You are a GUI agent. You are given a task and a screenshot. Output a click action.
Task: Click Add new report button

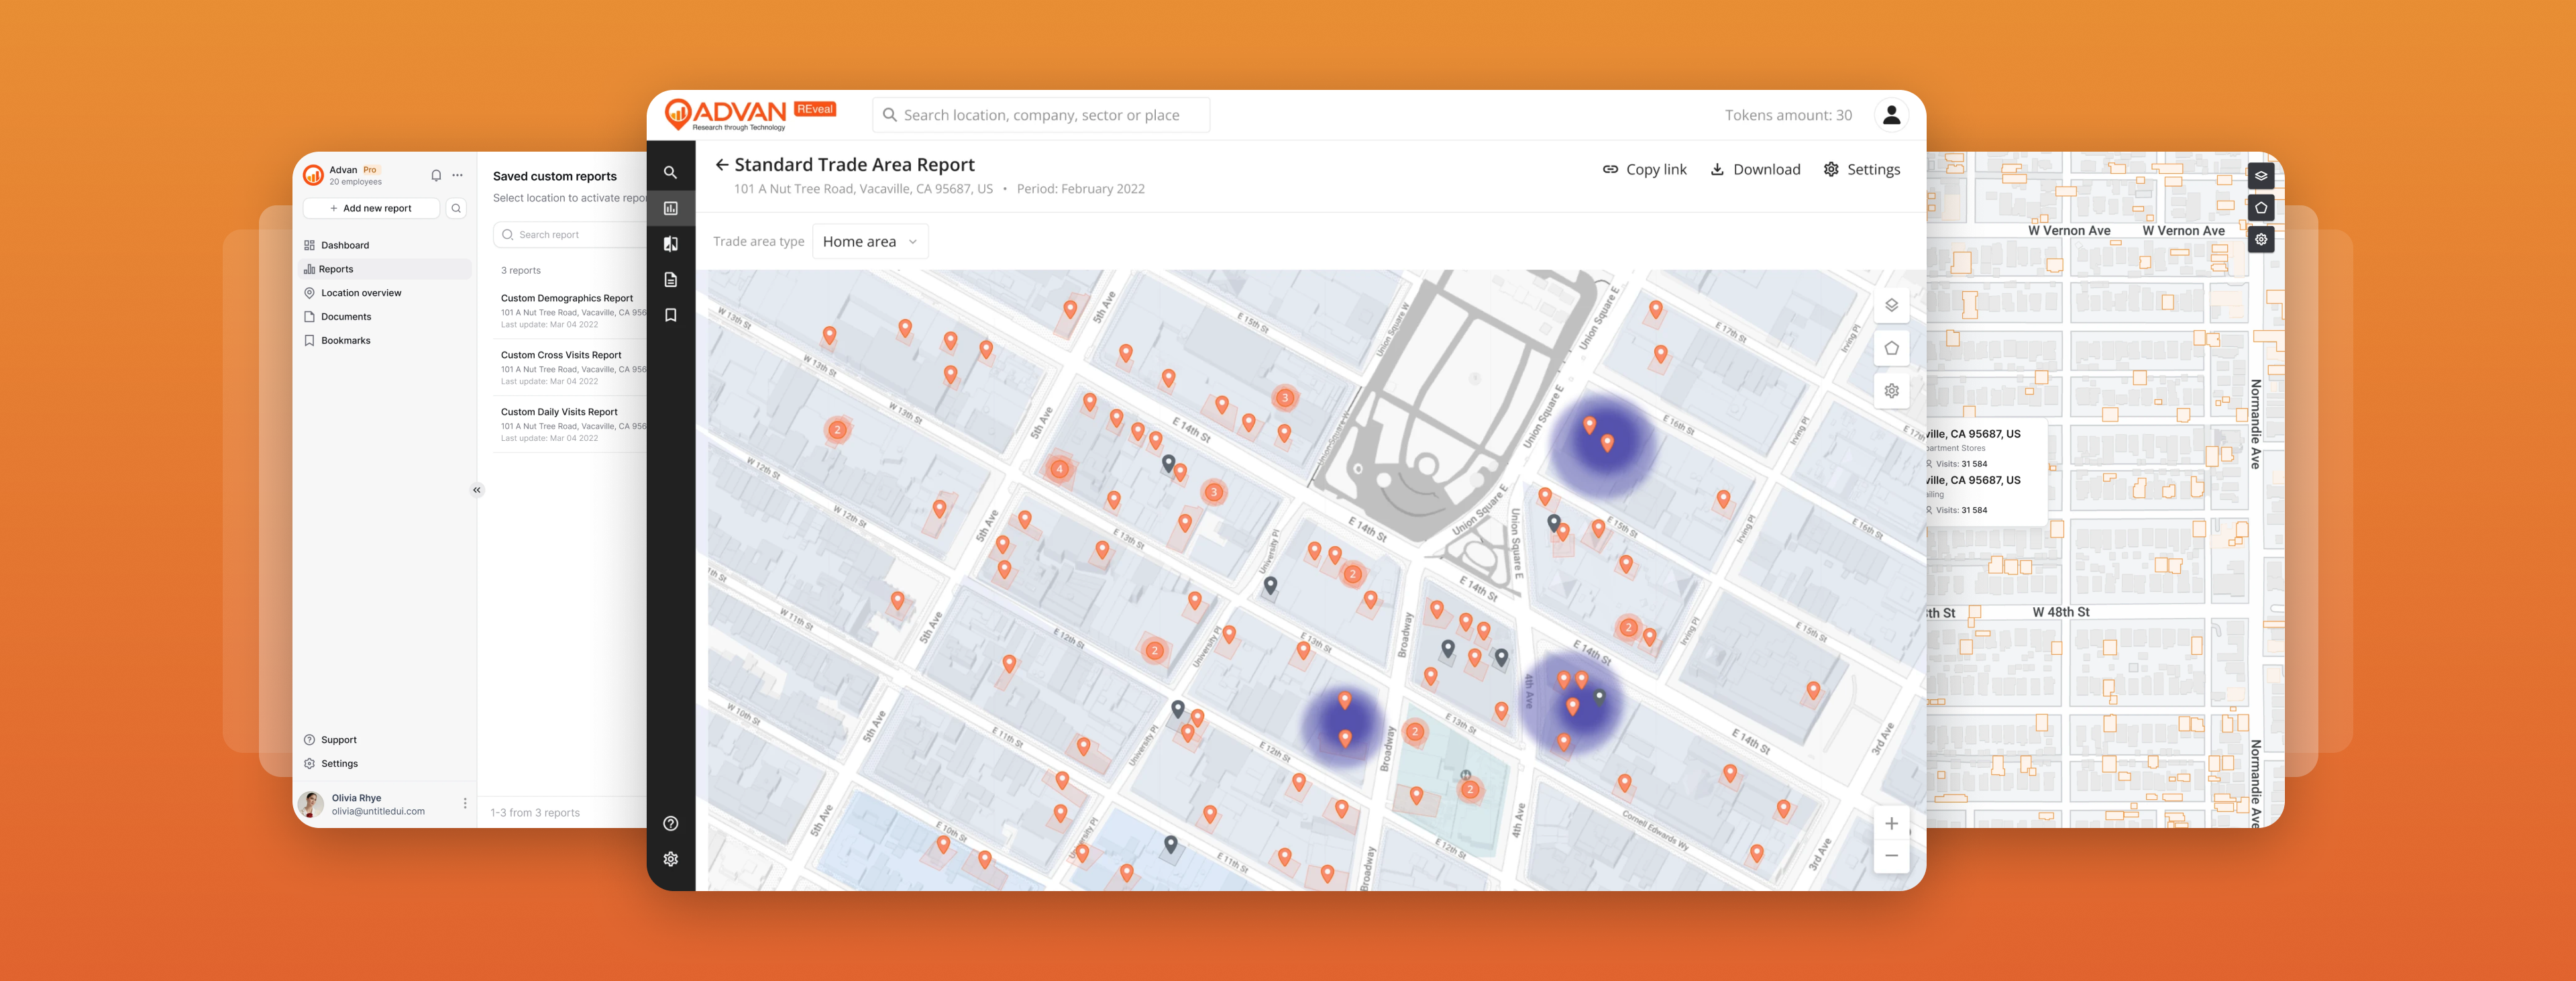(371, 208)
